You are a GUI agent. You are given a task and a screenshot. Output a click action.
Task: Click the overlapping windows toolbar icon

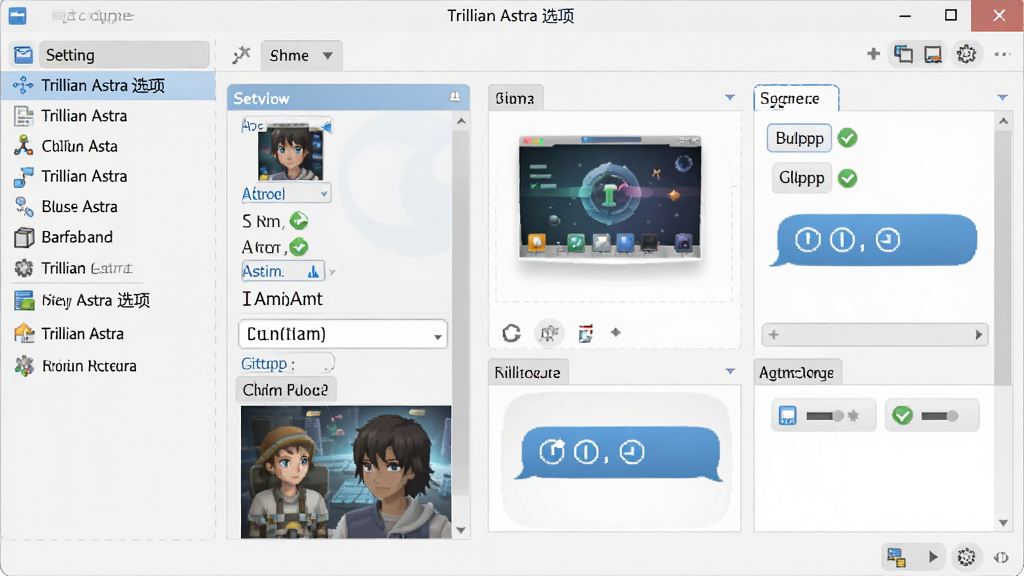pos(903,54)
